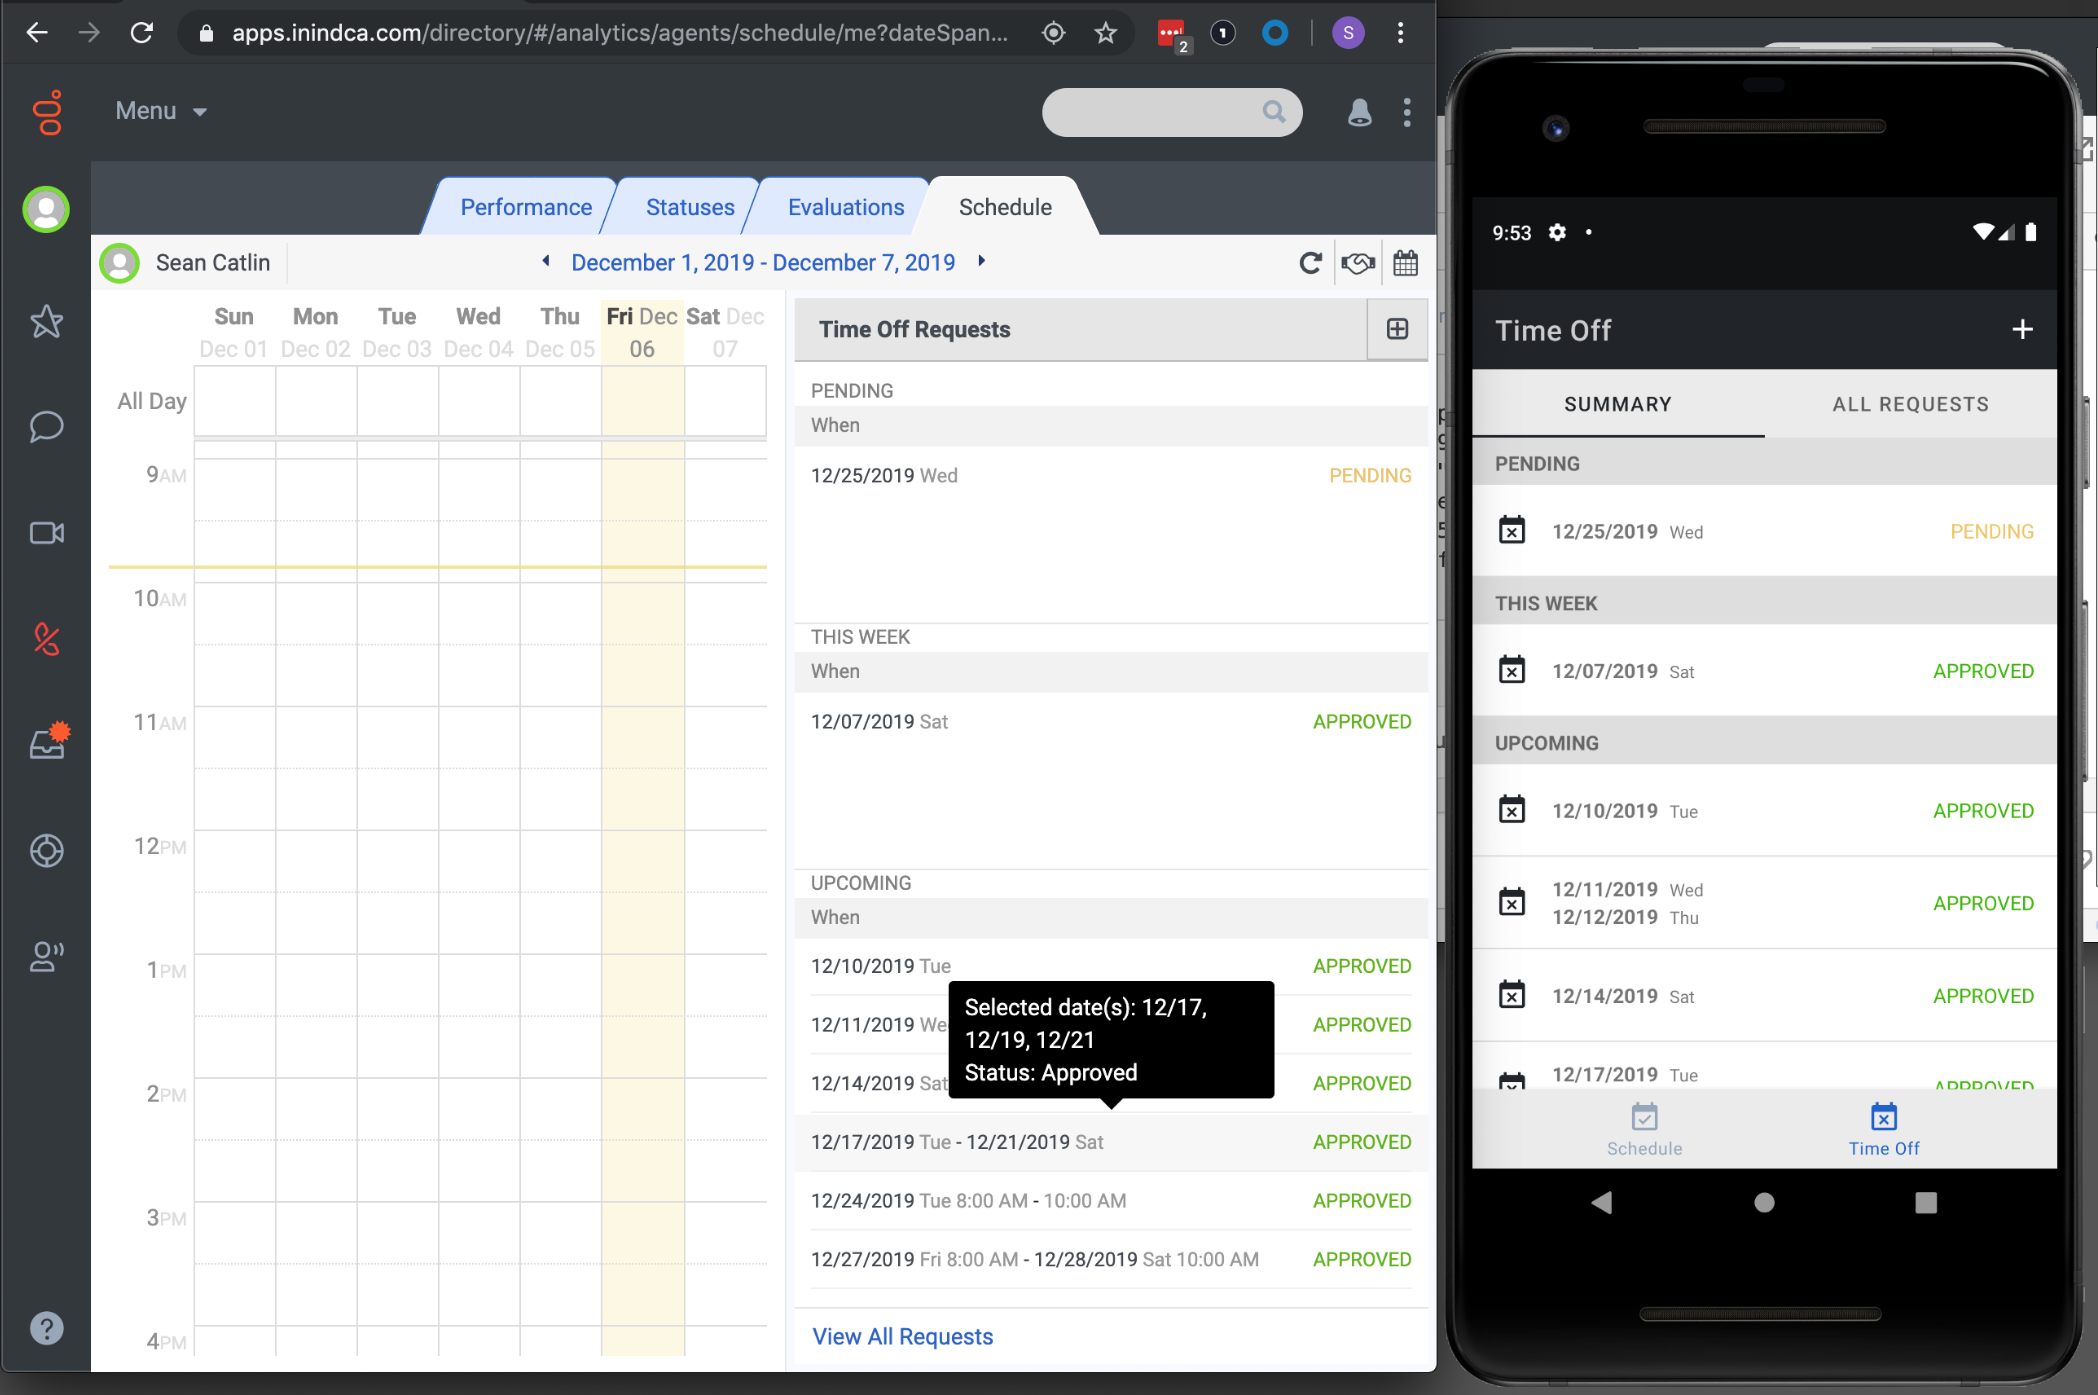
Task: Expand the Menu dropdown
Action: pyautogui.click(x=161, y=111)
